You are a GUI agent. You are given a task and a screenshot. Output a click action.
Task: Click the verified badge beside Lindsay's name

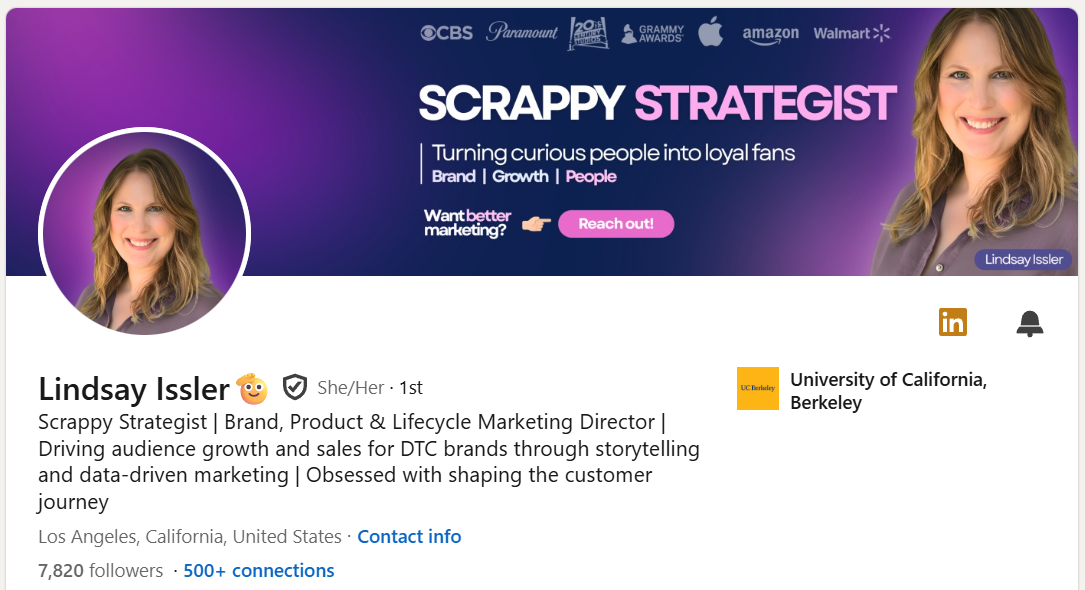click(295, 387)
